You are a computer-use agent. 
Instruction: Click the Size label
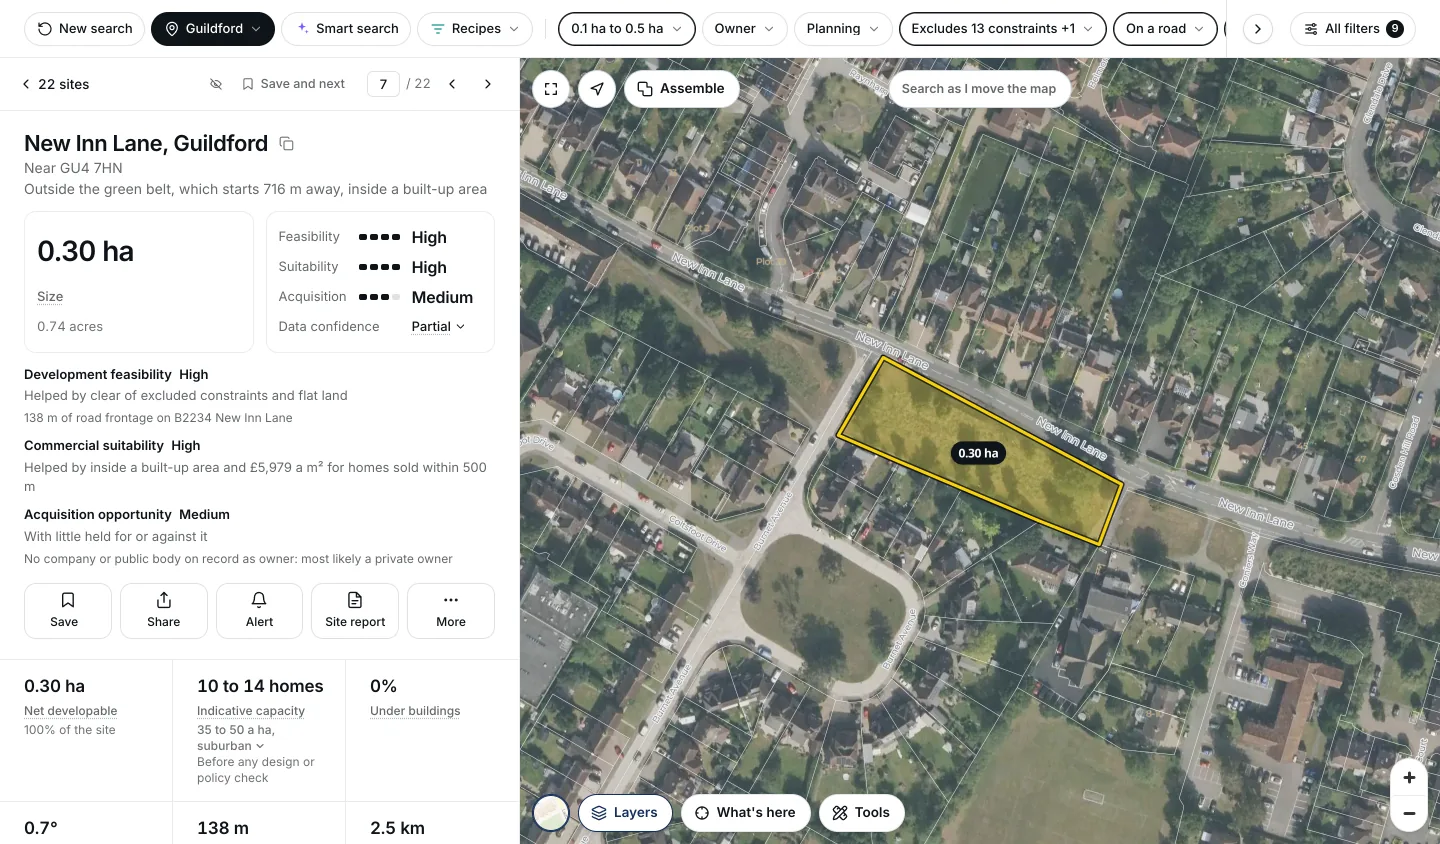click(50, 297)
